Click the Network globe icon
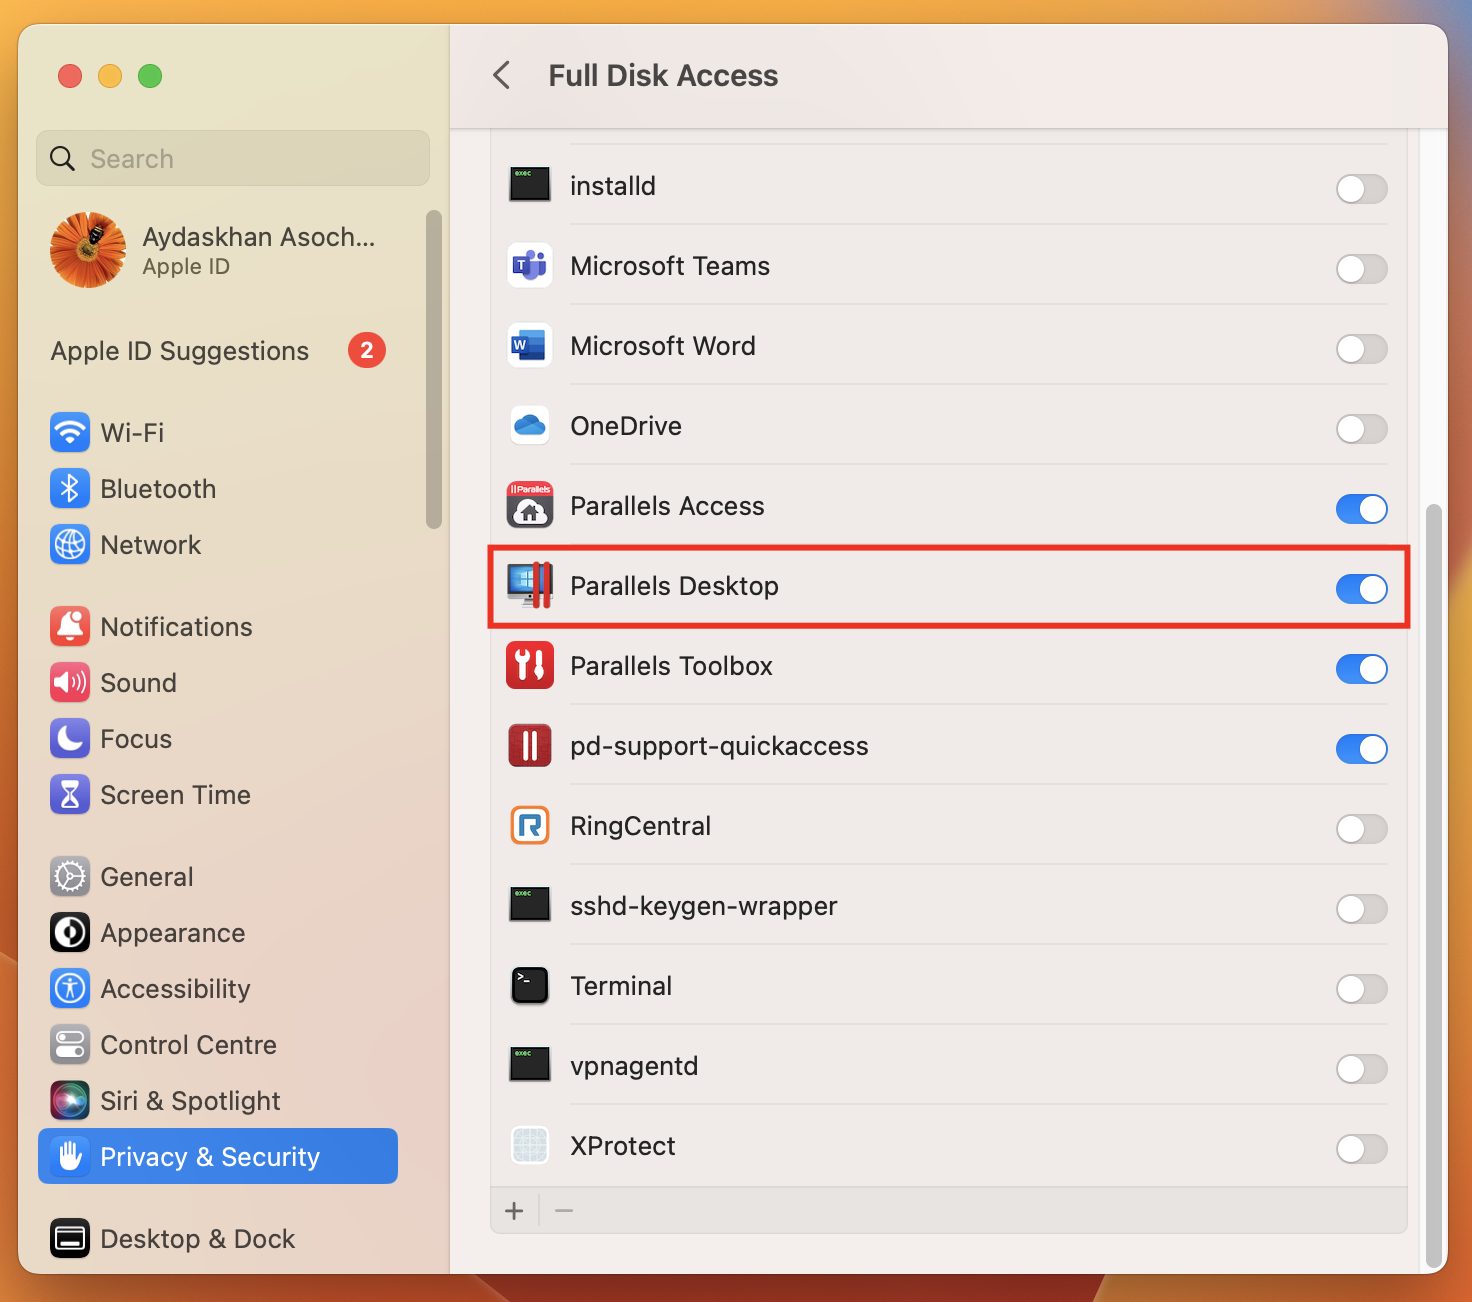1472x1302 pixels. click(70, 544)
